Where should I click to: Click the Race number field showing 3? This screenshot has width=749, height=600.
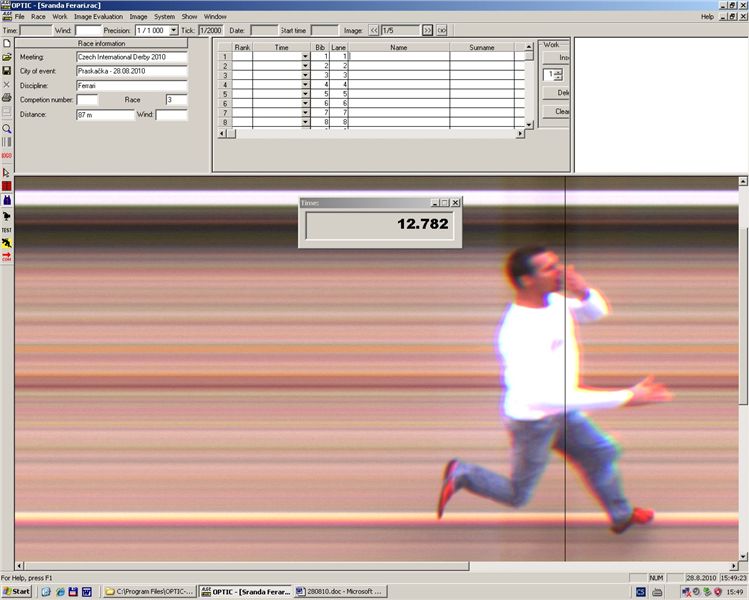coord(176,100)
